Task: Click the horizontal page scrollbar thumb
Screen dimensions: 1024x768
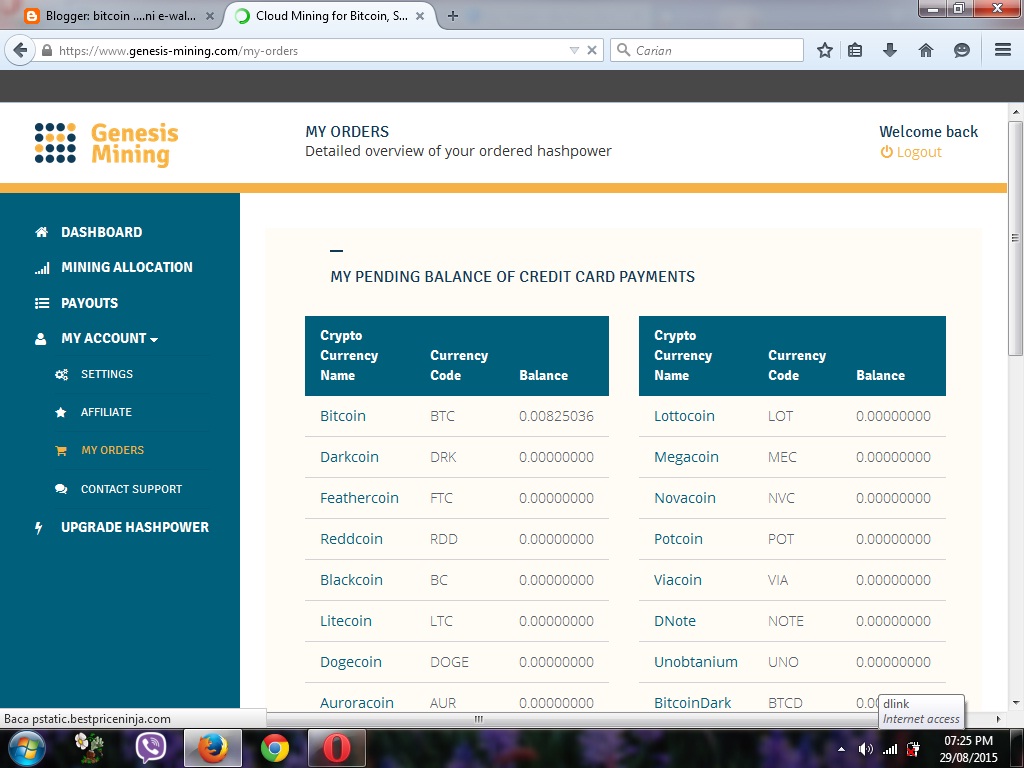Action: click(x=479, y=719)
